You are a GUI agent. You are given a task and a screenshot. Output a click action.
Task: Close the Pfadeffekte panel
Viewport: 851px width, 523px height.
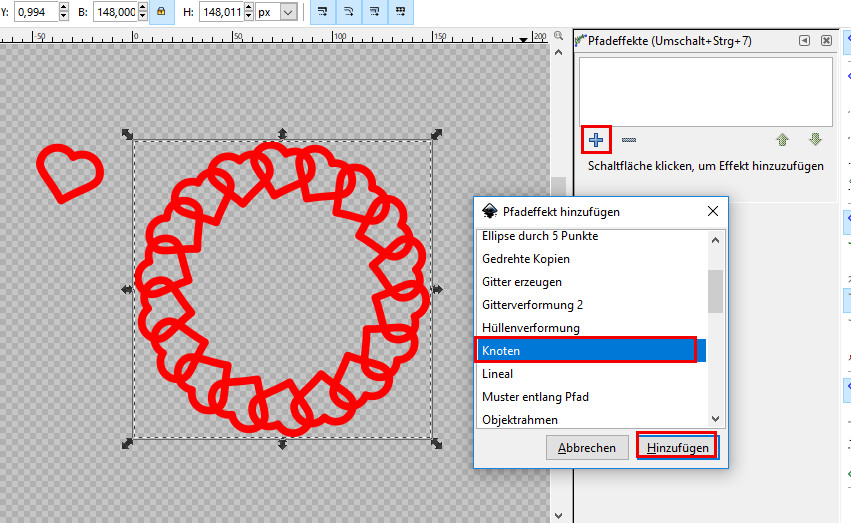[826, 41]
